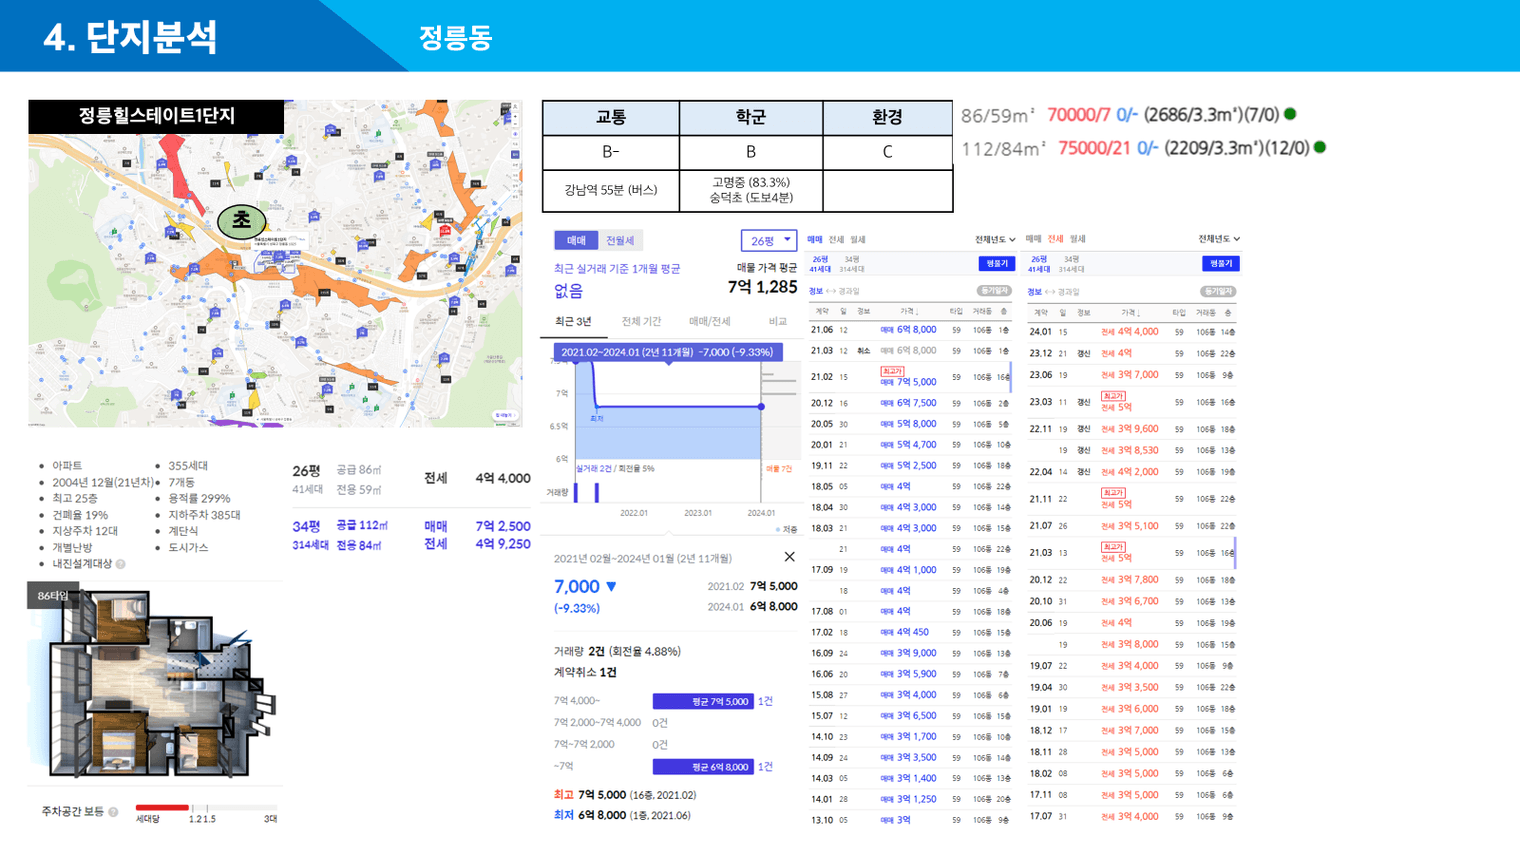Click the 21.06 매매 6억 8,000 row

tap(910, 330)
